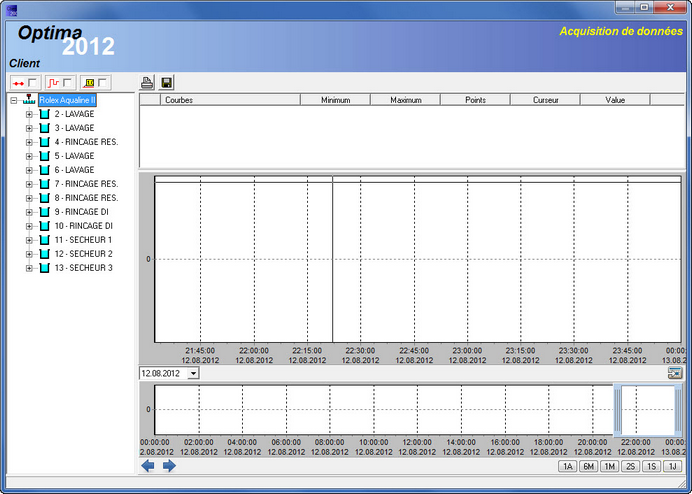Click the tank icon for 7 - RINCAGE RES.
Image resolution: width=692 pixels, height=494 pixels.
[44, 184]
